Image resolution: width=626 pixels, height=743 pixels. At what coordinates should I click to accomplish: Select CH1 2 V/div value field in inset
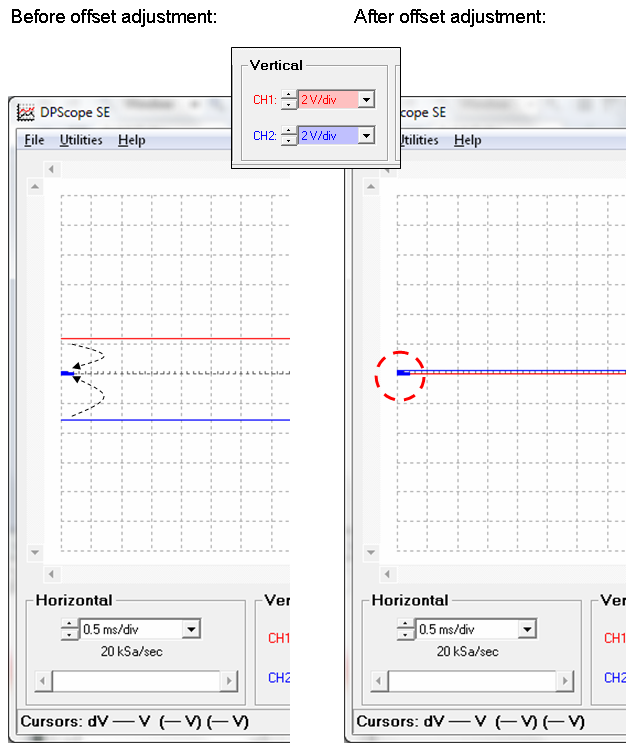[328, 100]
